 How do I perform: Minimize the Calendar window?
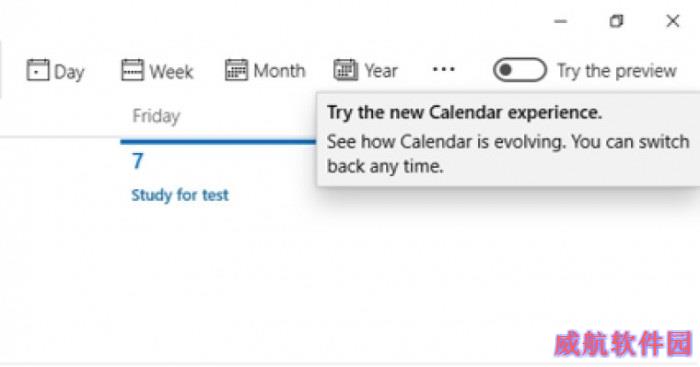point(560,21)
